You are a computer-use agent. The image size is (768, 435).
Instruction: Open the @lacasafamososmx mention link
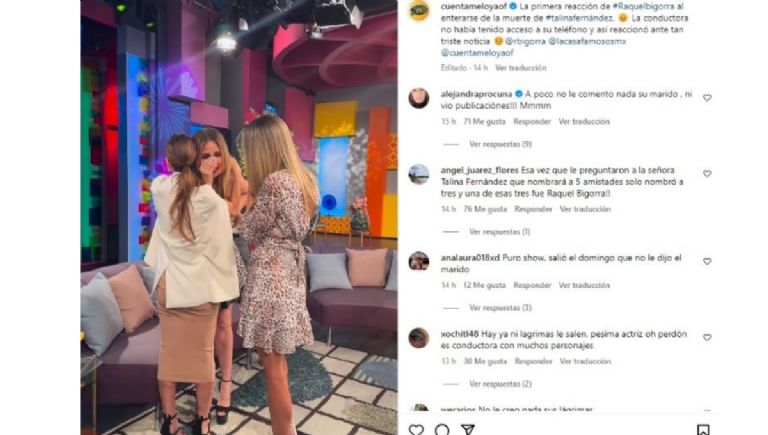click(587, 41)
